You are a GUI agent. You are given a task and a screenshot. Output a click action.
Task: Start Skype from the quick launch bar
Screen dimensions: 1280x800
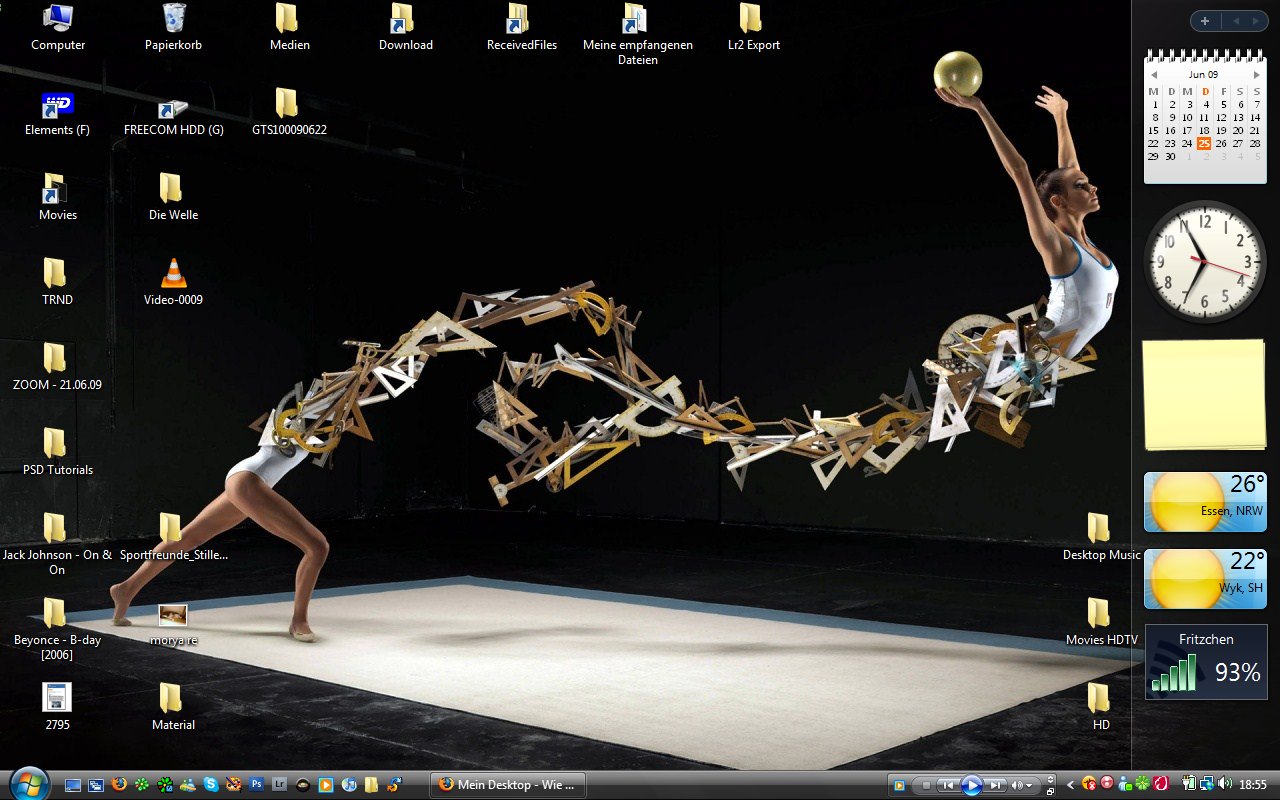(211, 785)
